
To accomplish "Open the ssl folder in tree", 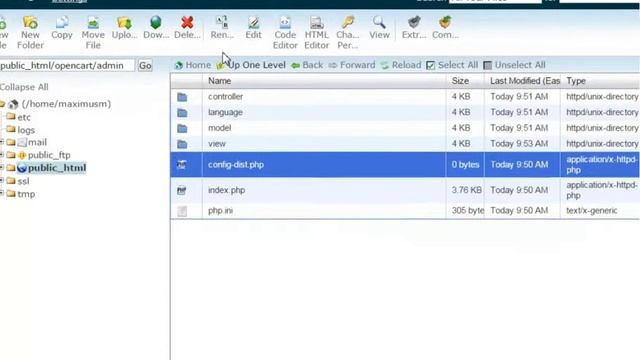I will [x=23, y=181].
